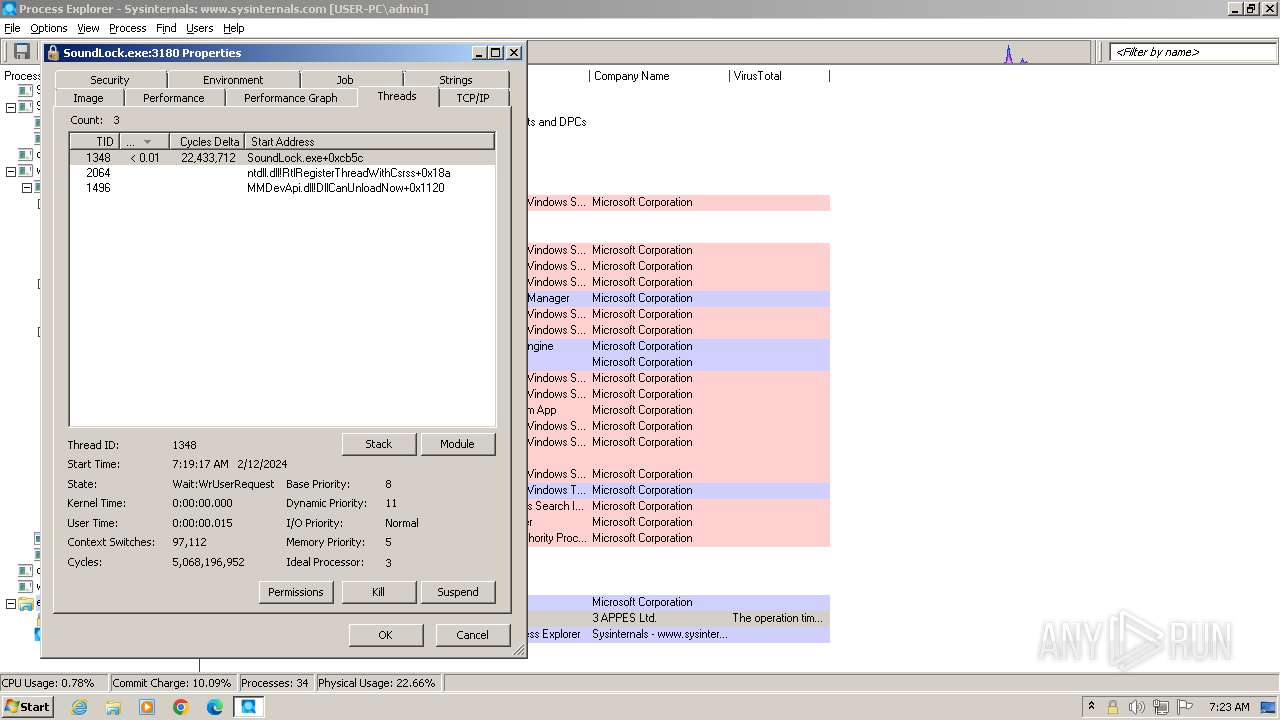
Task: Switch to the Strings tab
Action: [x=456, y=80]
